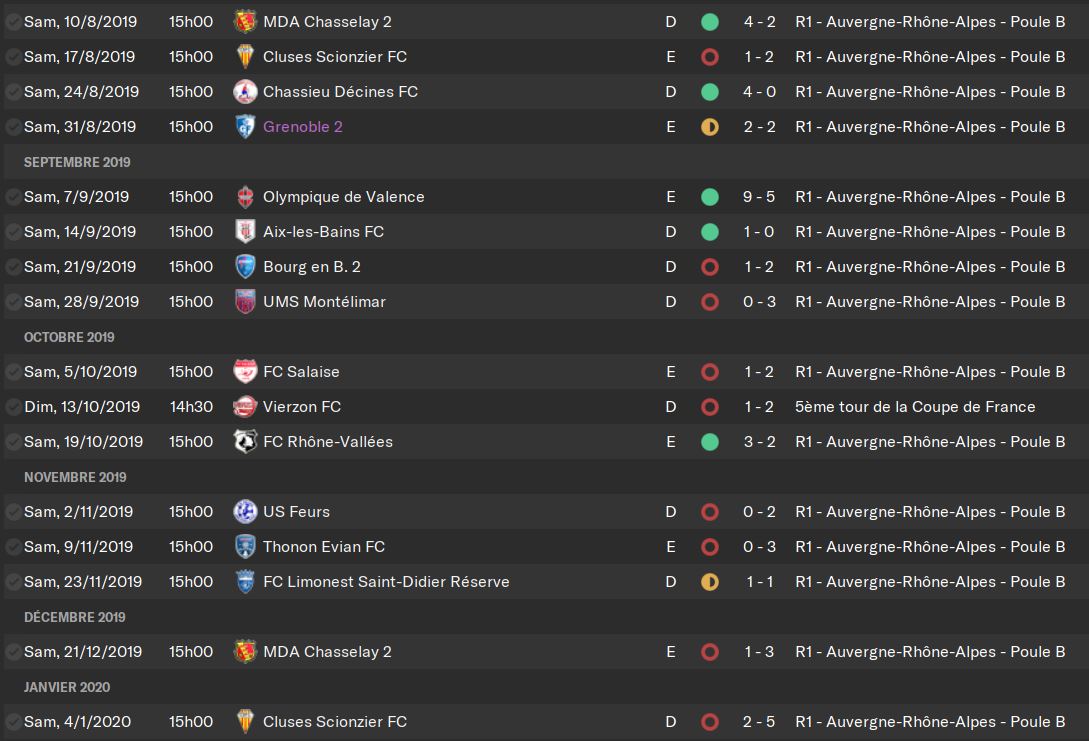Click the Olympique de Valence crest icon

(245, 197)
